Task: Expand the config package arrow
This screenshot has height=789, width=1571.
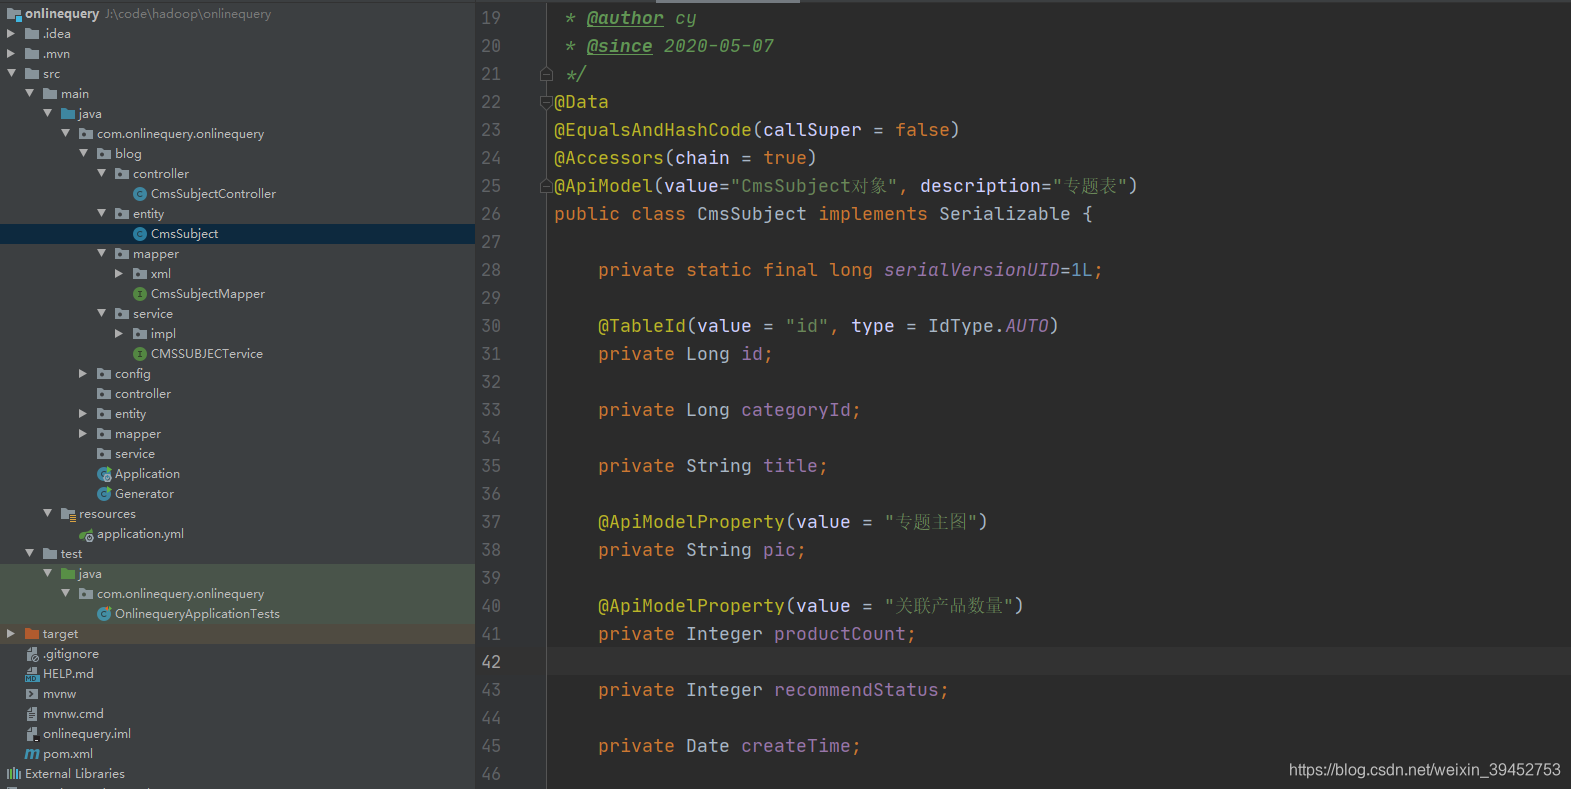Action: 83,374
